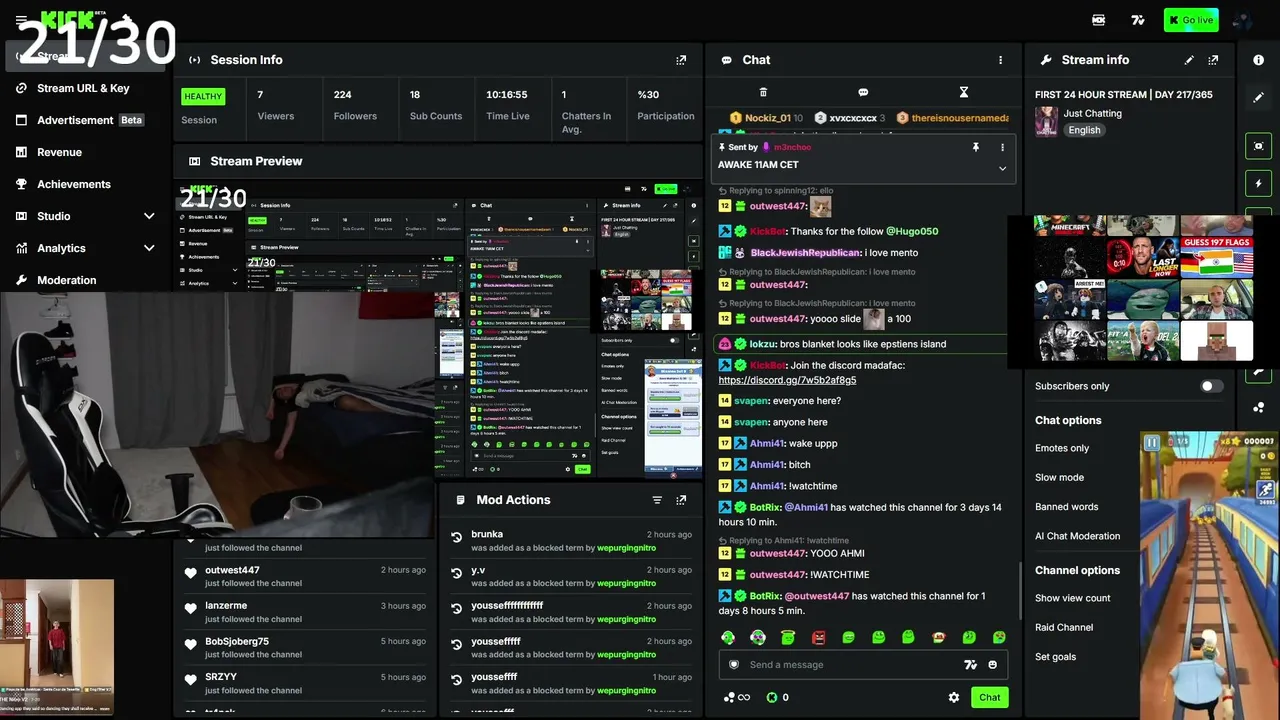Click xvxcxcxcx in top gifters row

point(850,118)
